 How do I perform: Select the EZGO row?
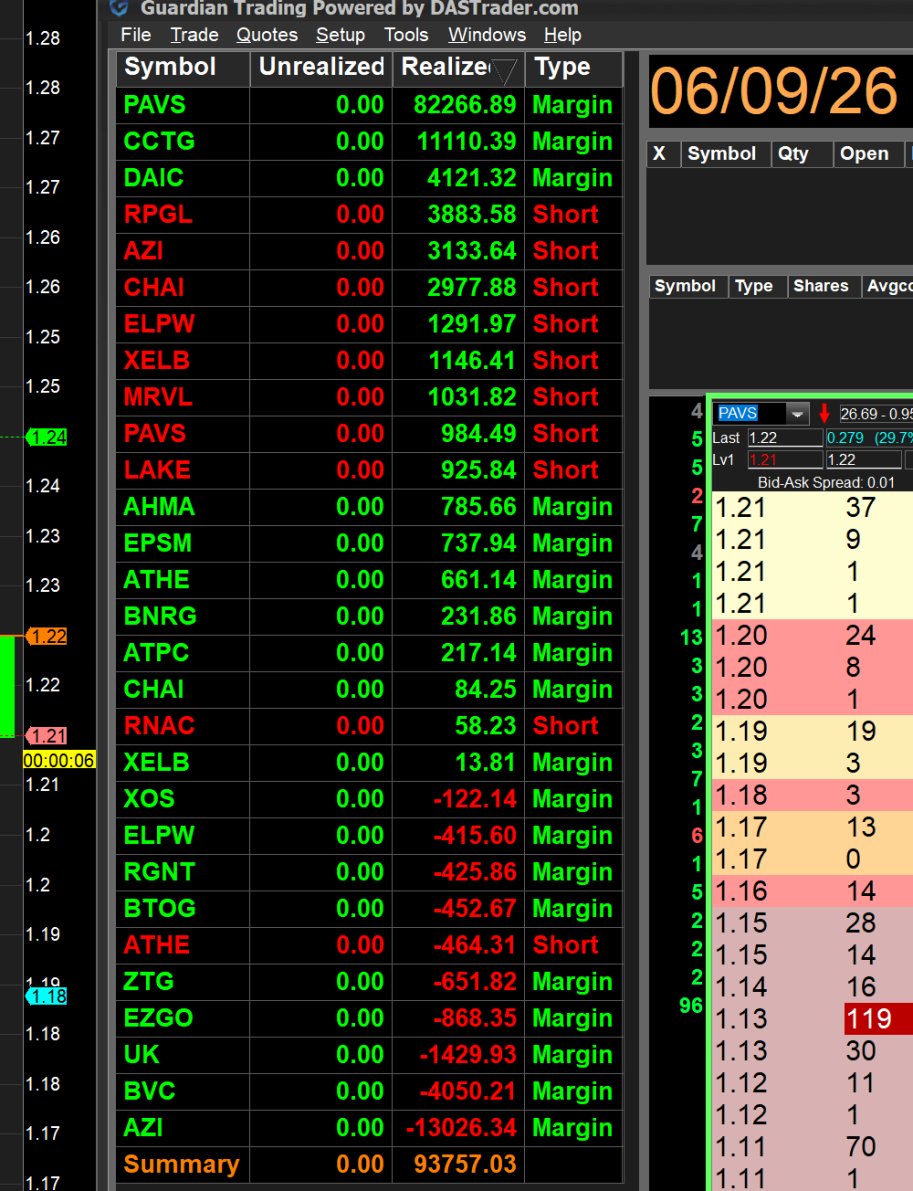coord(369,1018)
